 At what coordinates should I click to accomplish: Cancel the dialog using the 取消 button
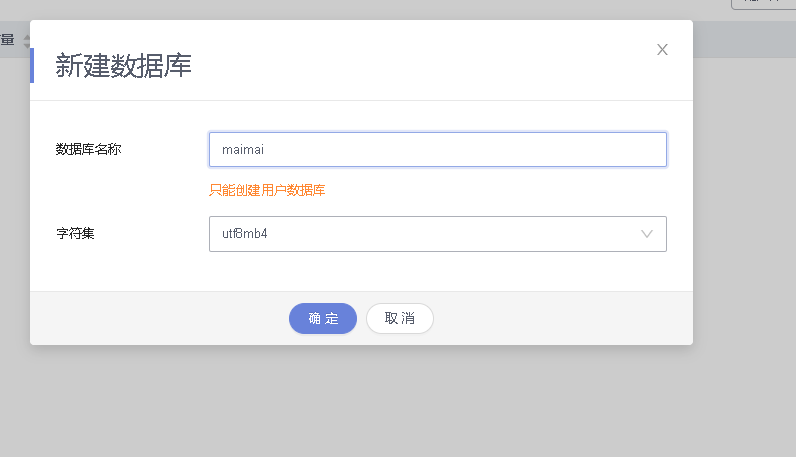click(400, 318)
